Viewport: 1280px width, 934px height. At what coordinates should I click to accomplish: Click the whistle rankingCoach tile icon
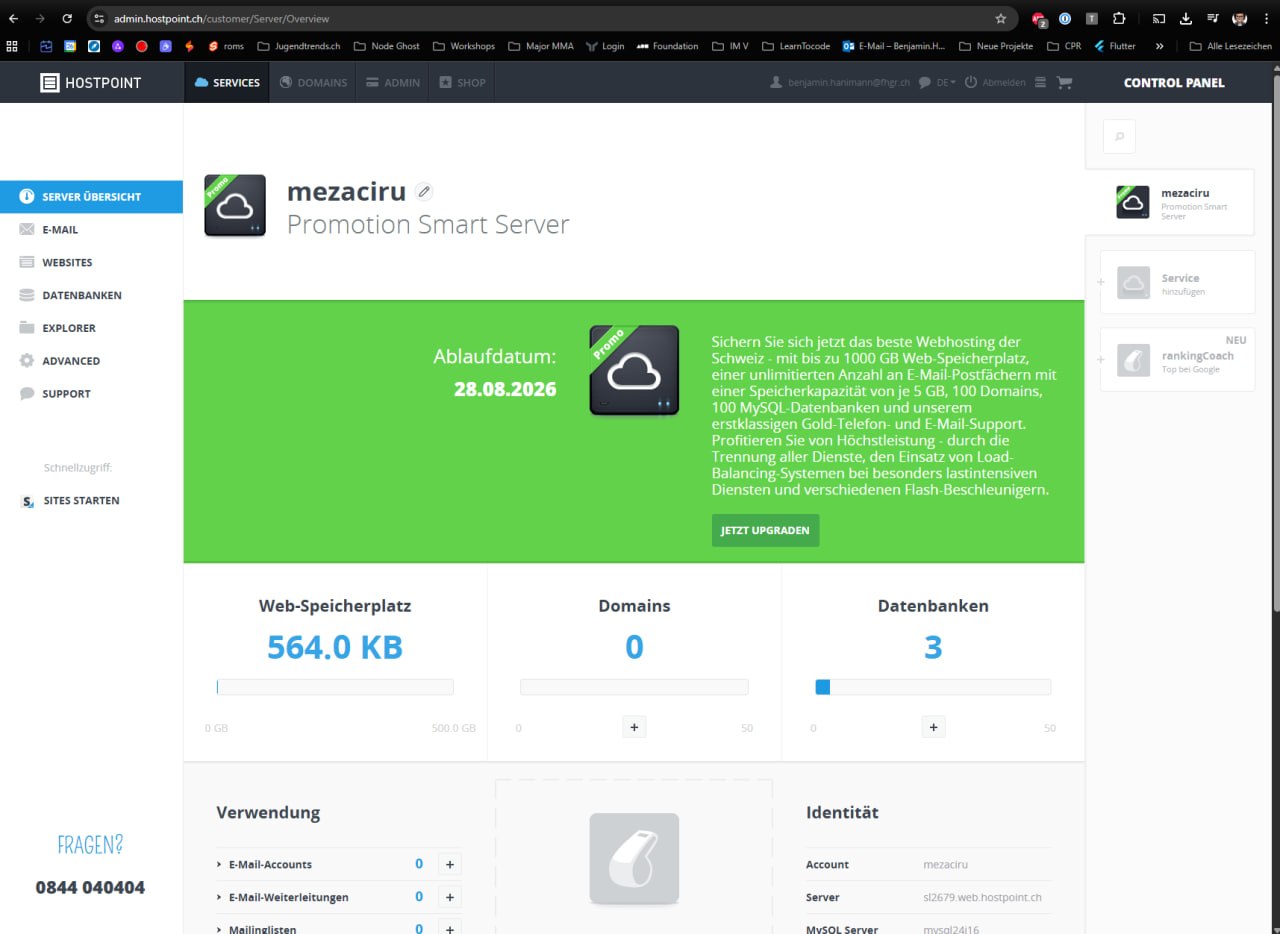pyautogui.click(x=1133, y=360)
